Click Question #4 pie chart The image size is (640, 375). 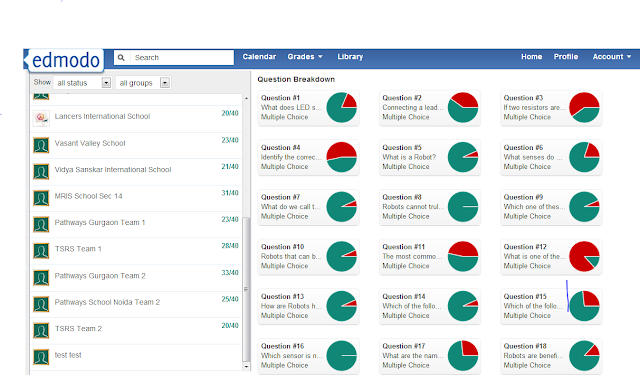click(x=342, y=157)
